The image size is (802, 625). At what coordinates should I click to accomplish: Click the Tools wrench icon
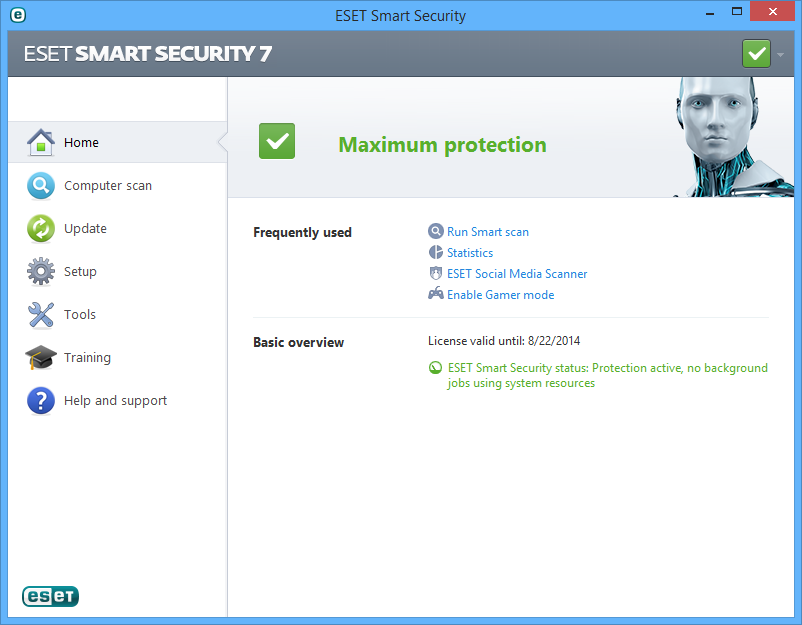tap(40, 315)
